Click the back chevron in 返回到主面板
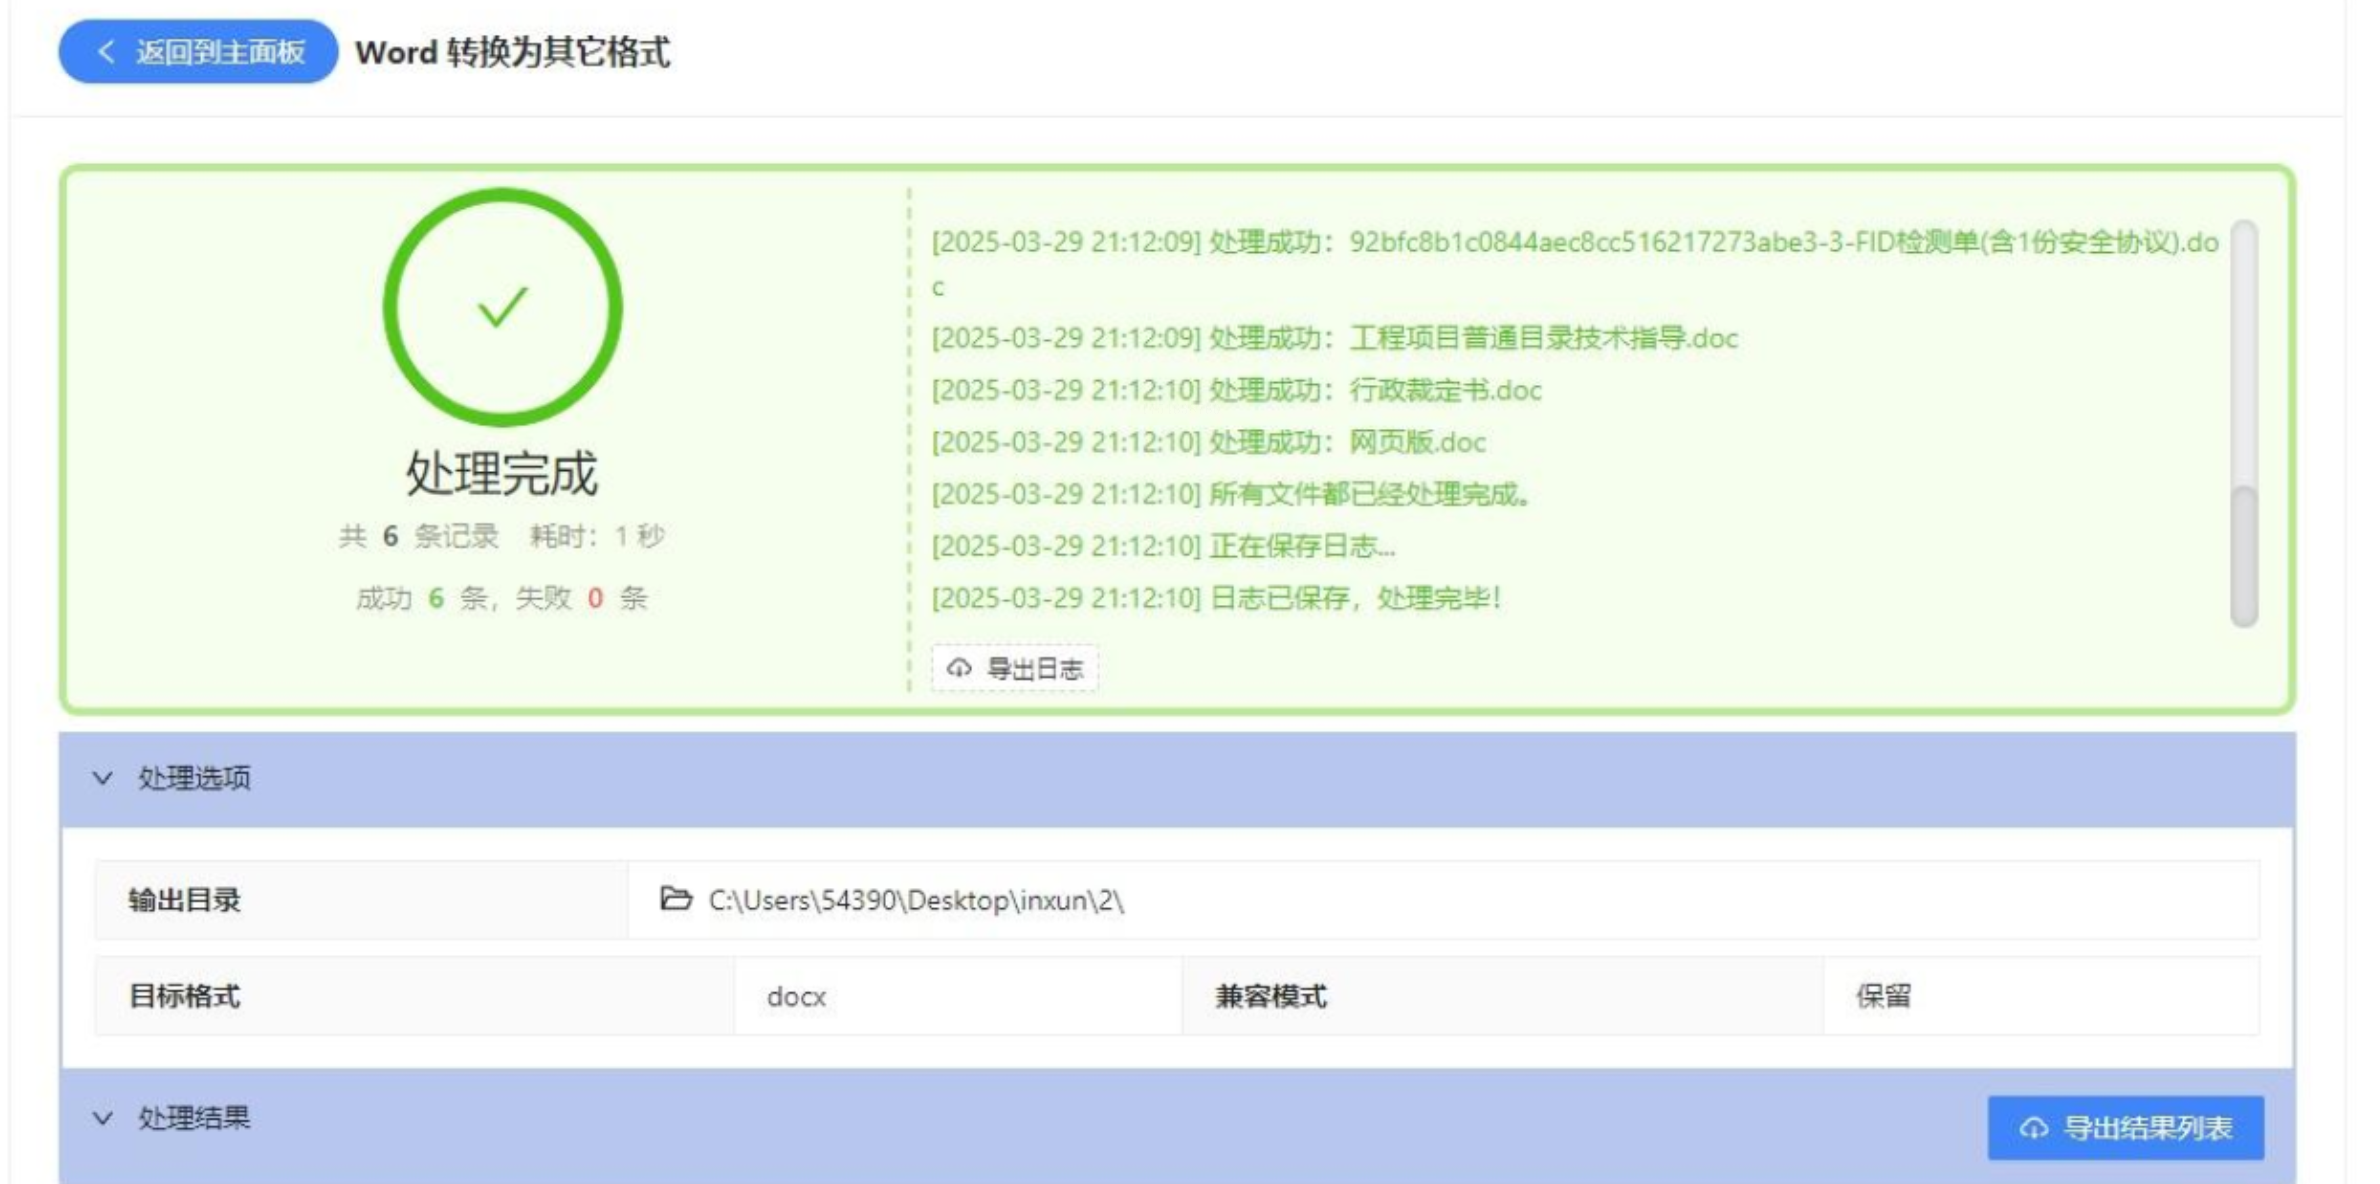This screenshot has height=1184, width=2380. (106, 52)
